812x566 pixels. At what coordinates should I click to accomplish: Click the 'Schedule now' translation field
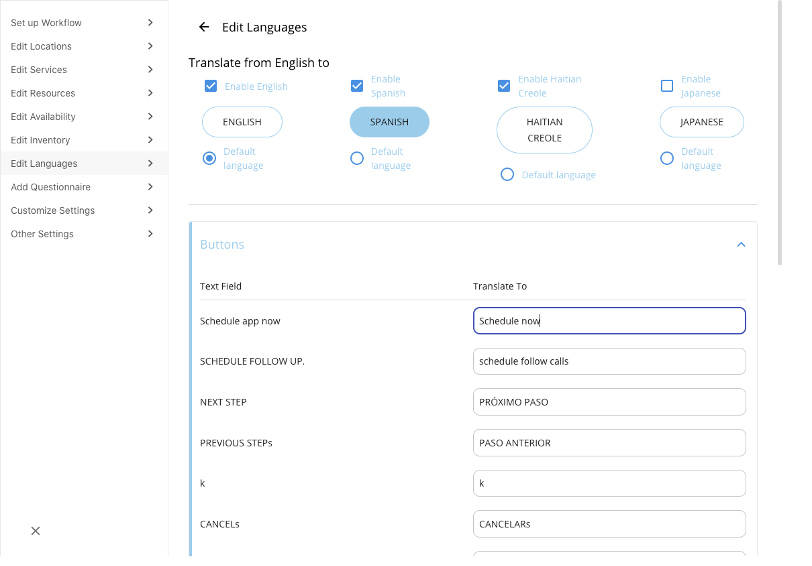(x=609, y=321)
